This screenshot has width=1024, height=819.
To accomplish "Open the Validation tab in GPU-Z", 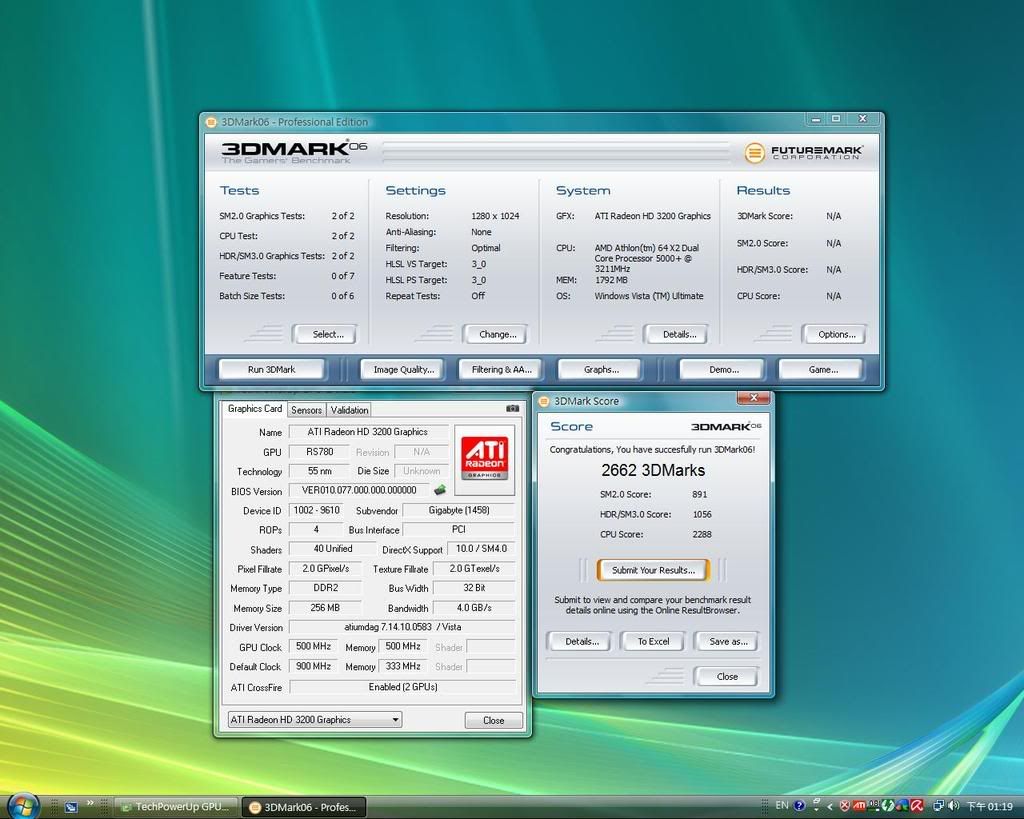I will click(349, 410).
